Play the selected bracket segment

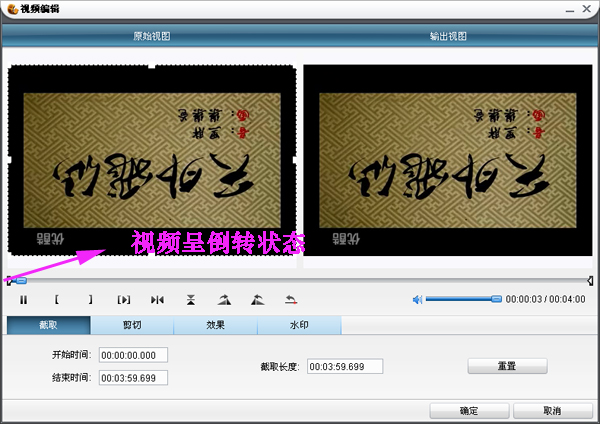pyautogui.click(x=124, y=299)
